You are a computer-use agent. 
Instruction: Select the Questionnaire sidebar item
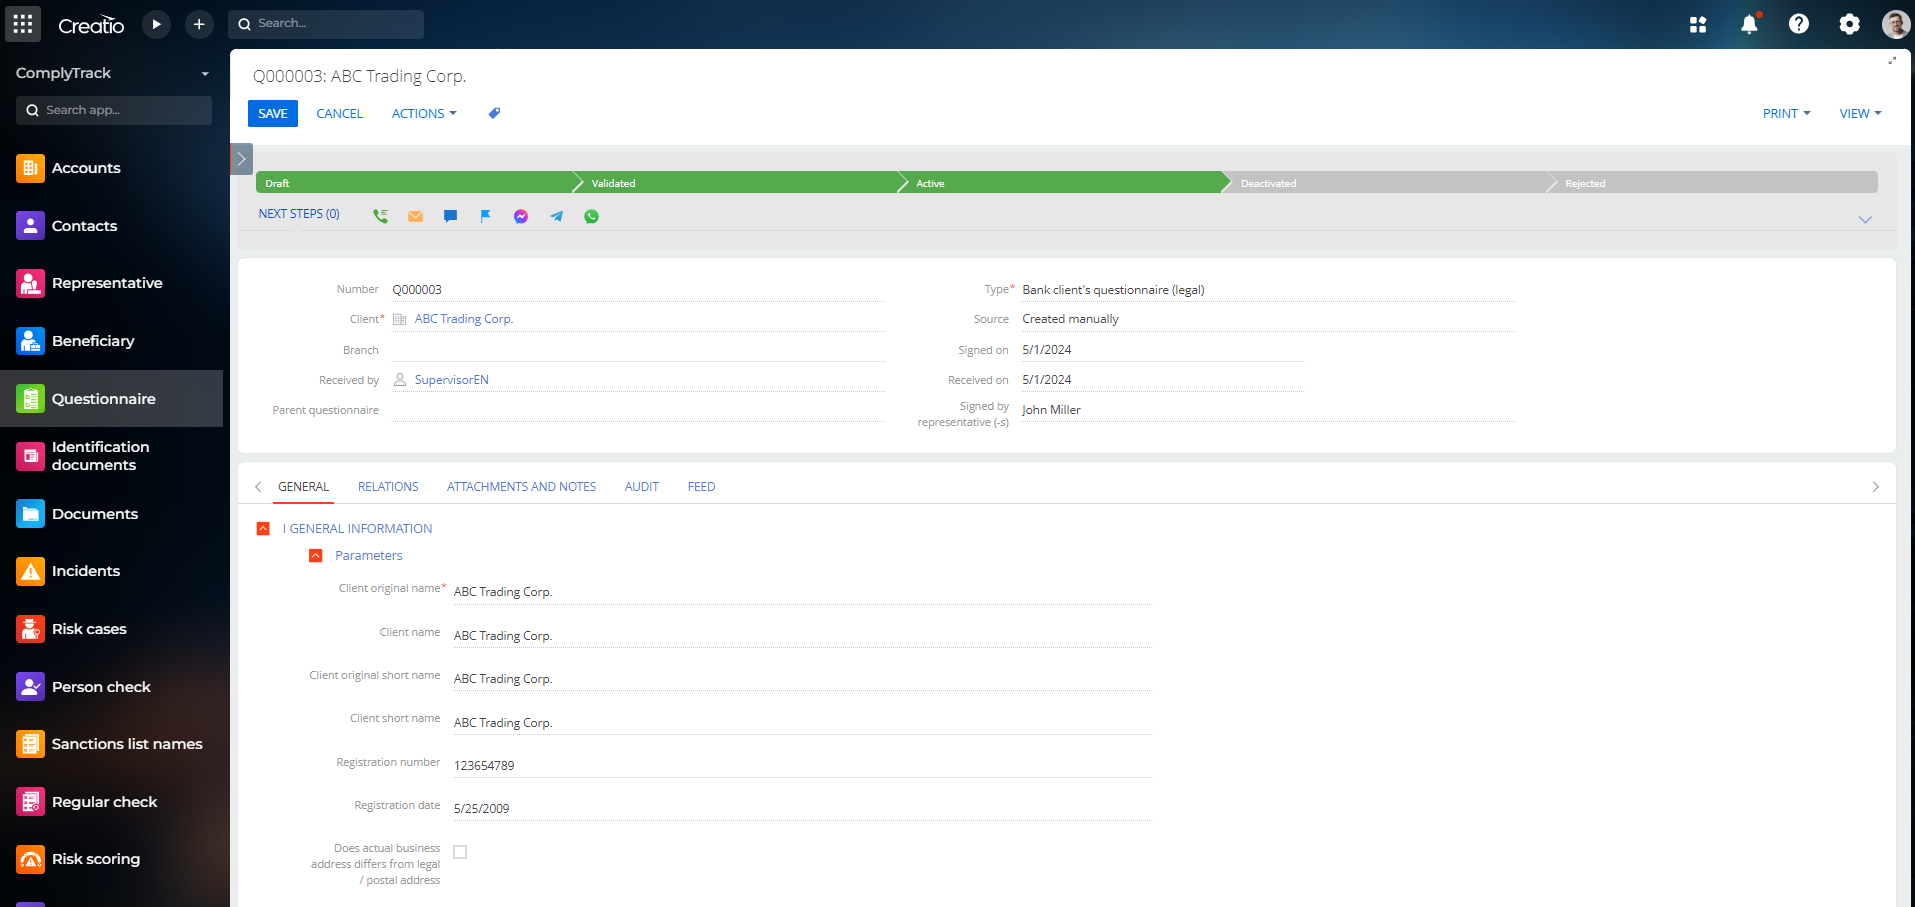click(x=112, y=399)
